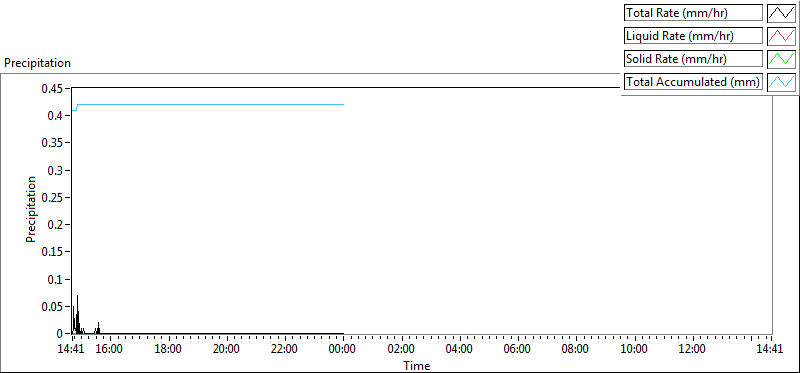Click the 20:00 time axis label
The width and height of the screenshot is (800, 373).
[227, 350]
